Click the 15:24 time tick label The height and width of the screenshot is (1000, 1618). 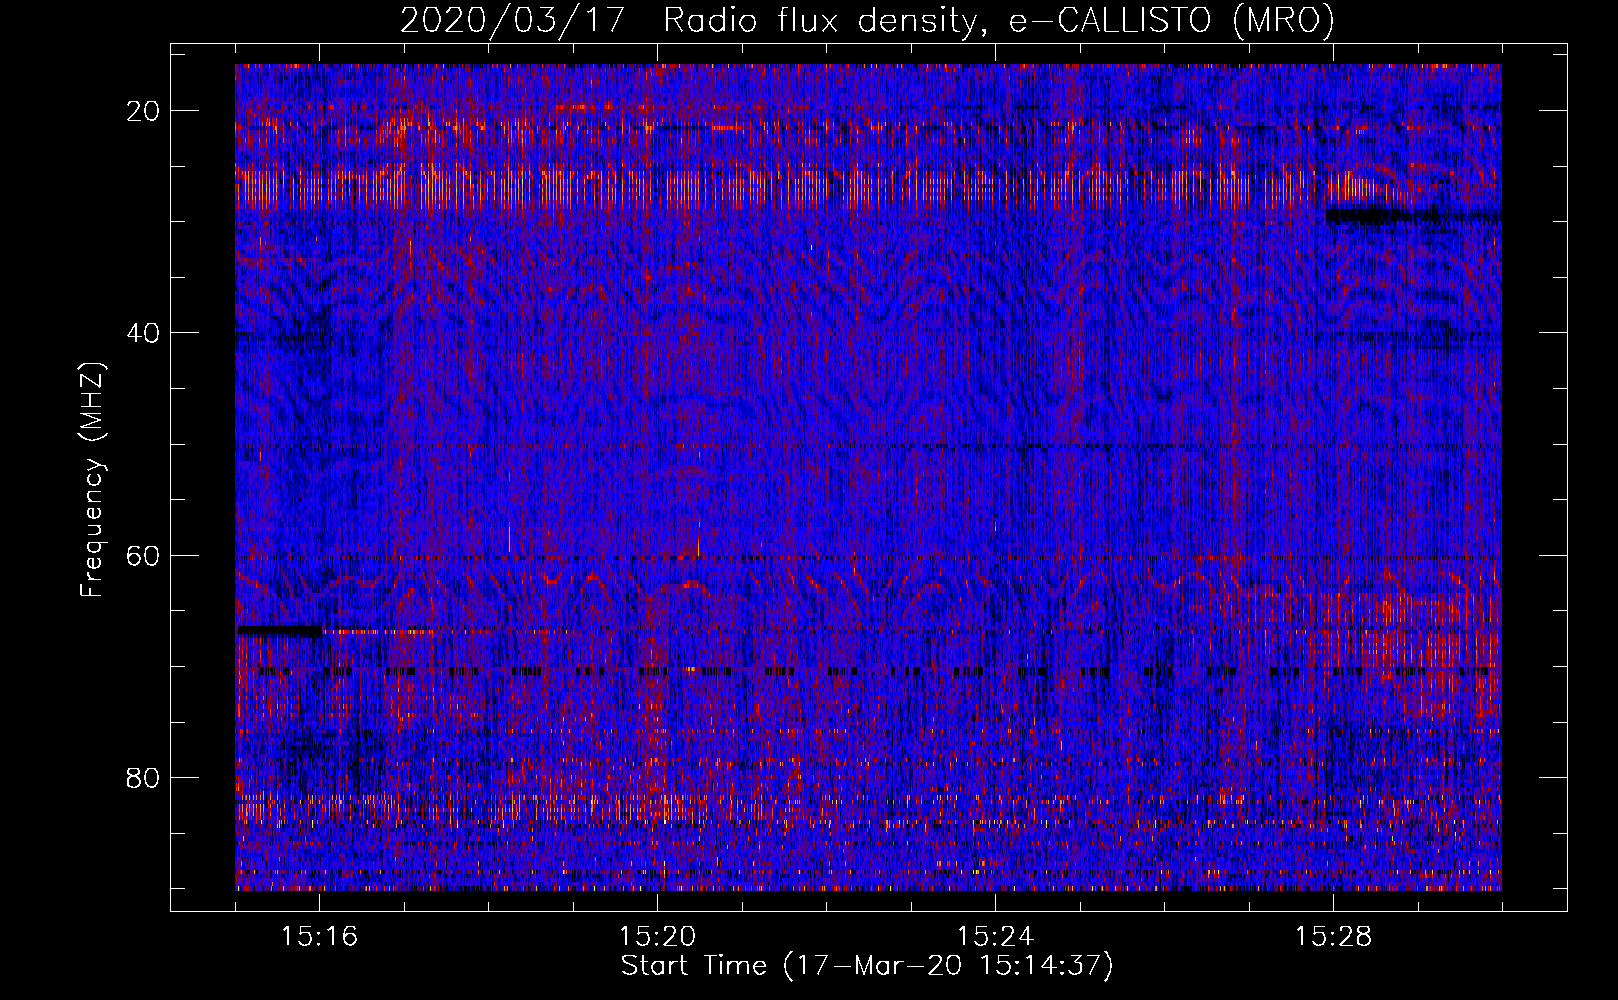coord(995,936)
